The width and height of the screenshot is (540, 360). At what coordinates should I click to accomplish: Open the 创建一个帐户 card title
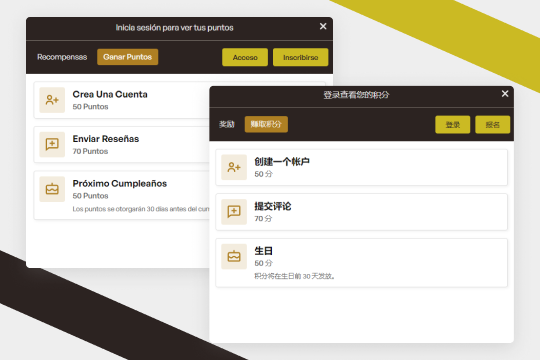(282, 162)
